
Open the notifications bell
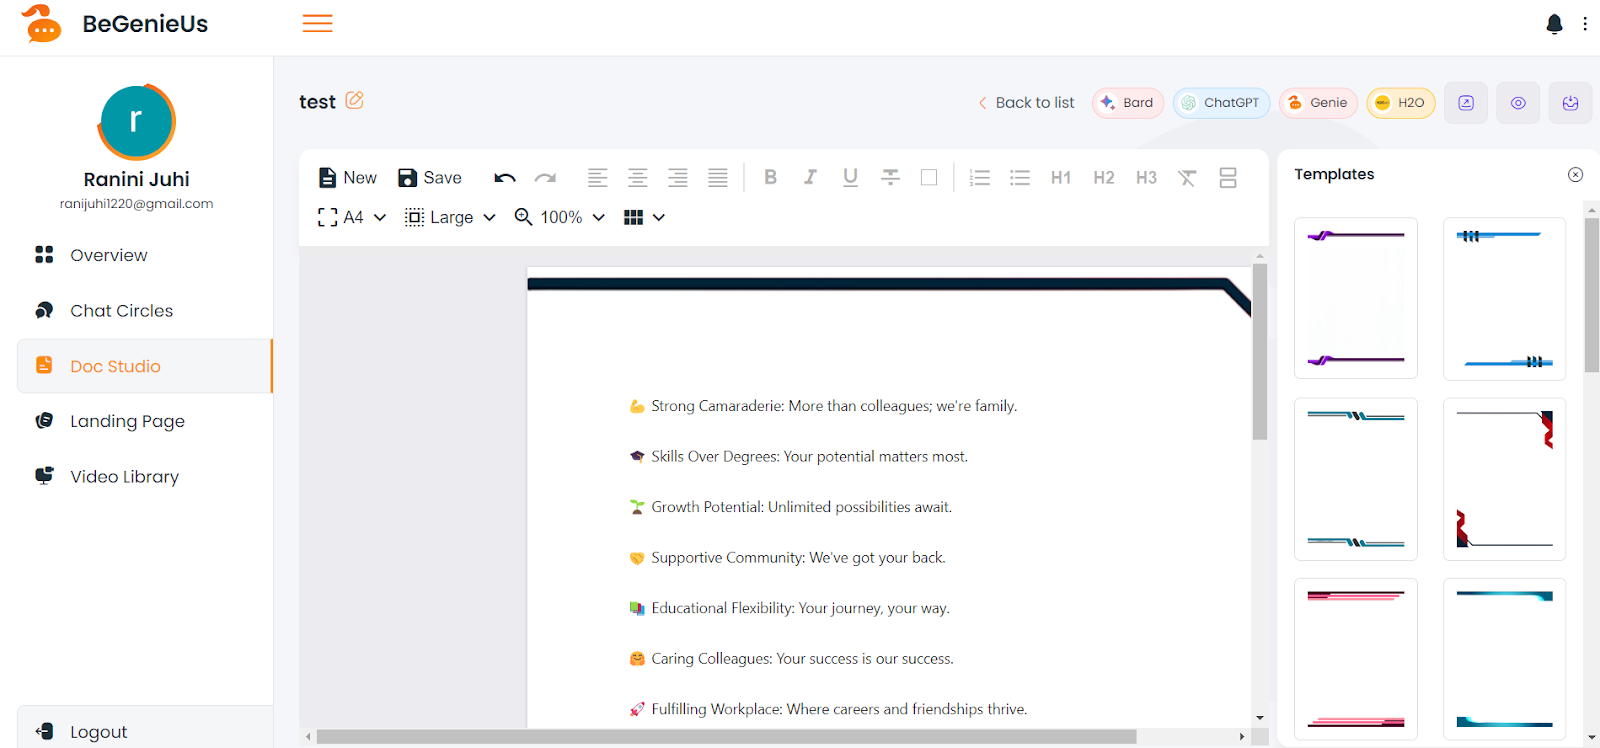1554,24
